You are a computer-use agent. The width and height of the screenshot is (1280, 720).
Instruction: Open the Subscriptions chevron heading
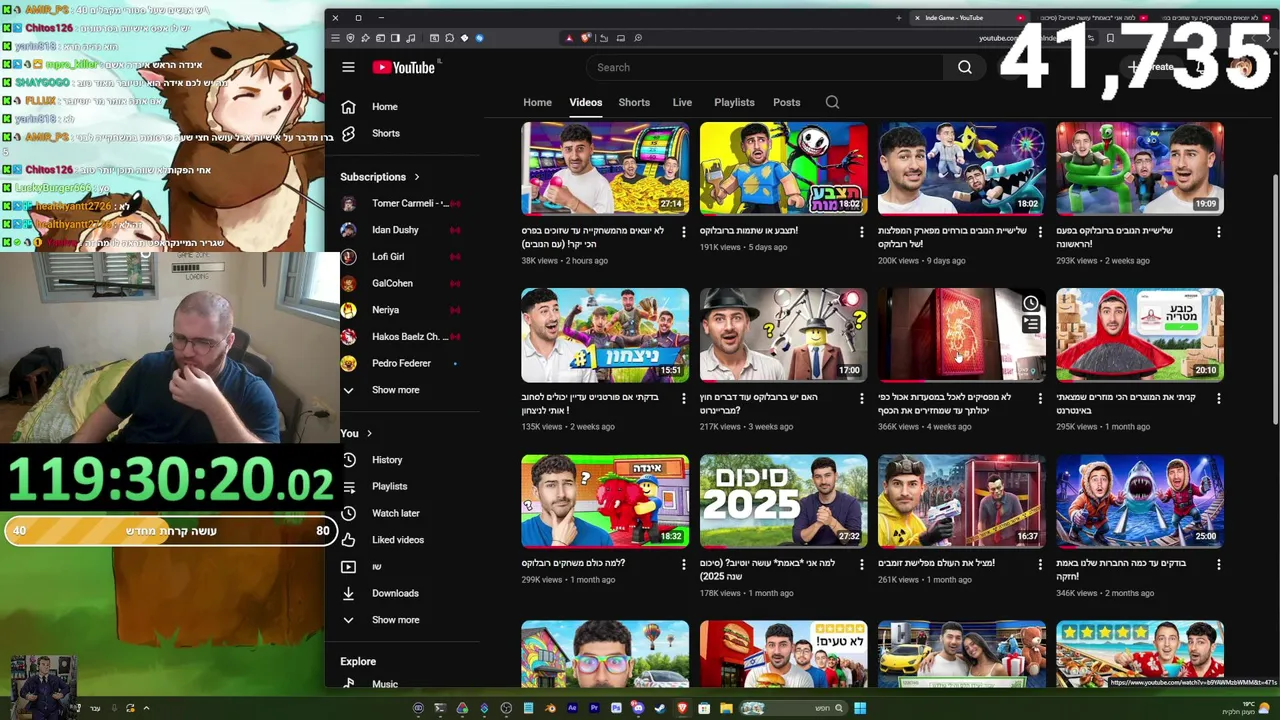click(380, 177)
